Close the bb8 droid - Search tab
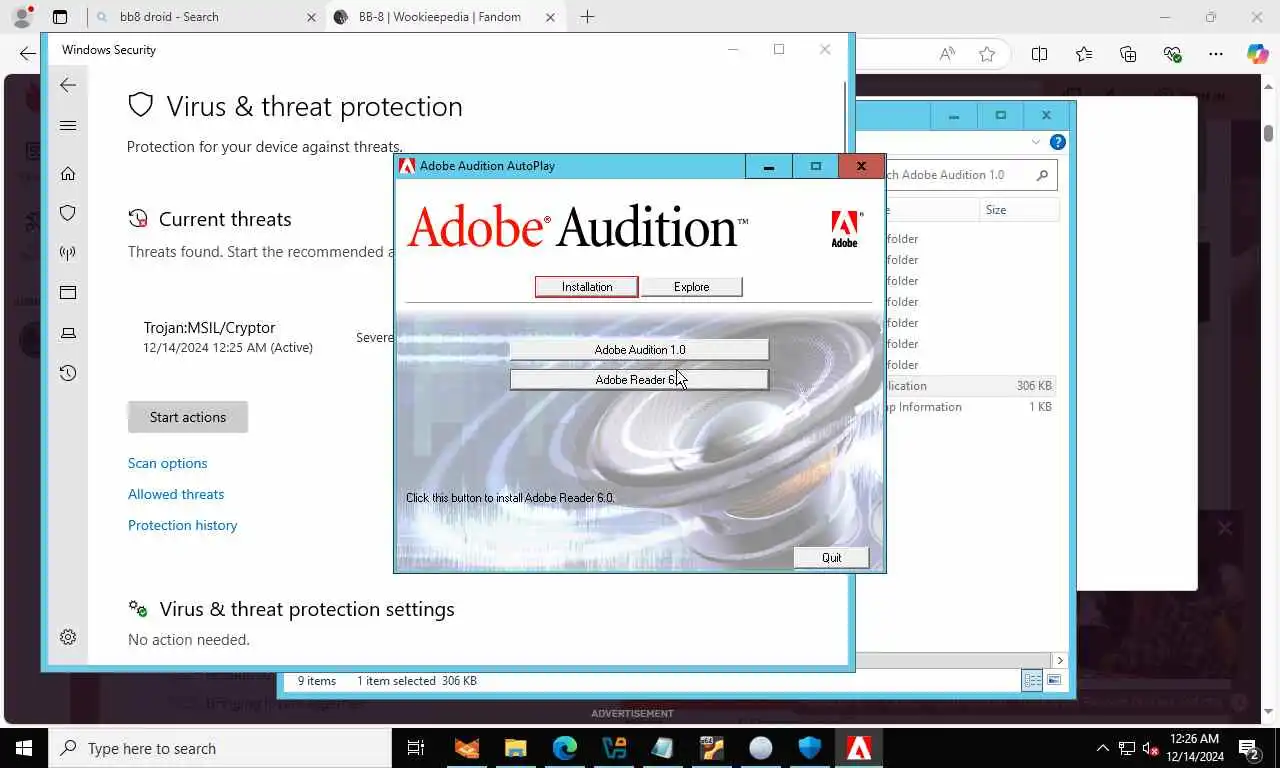This screenshot has width=1280, height=768. (x=311, y=17)
